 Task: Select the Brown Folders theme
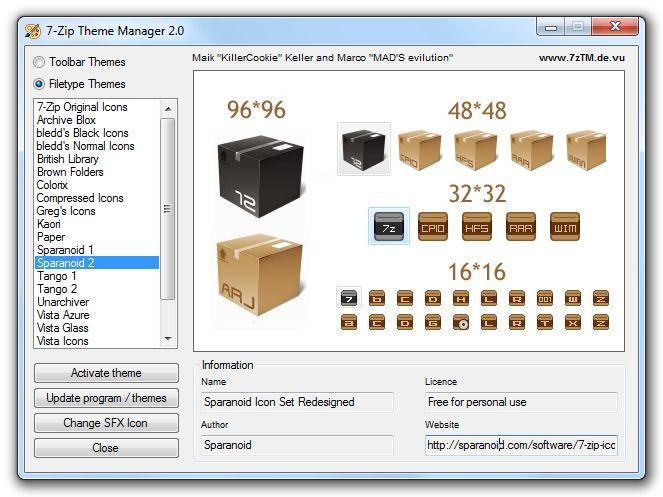point(70,172)
